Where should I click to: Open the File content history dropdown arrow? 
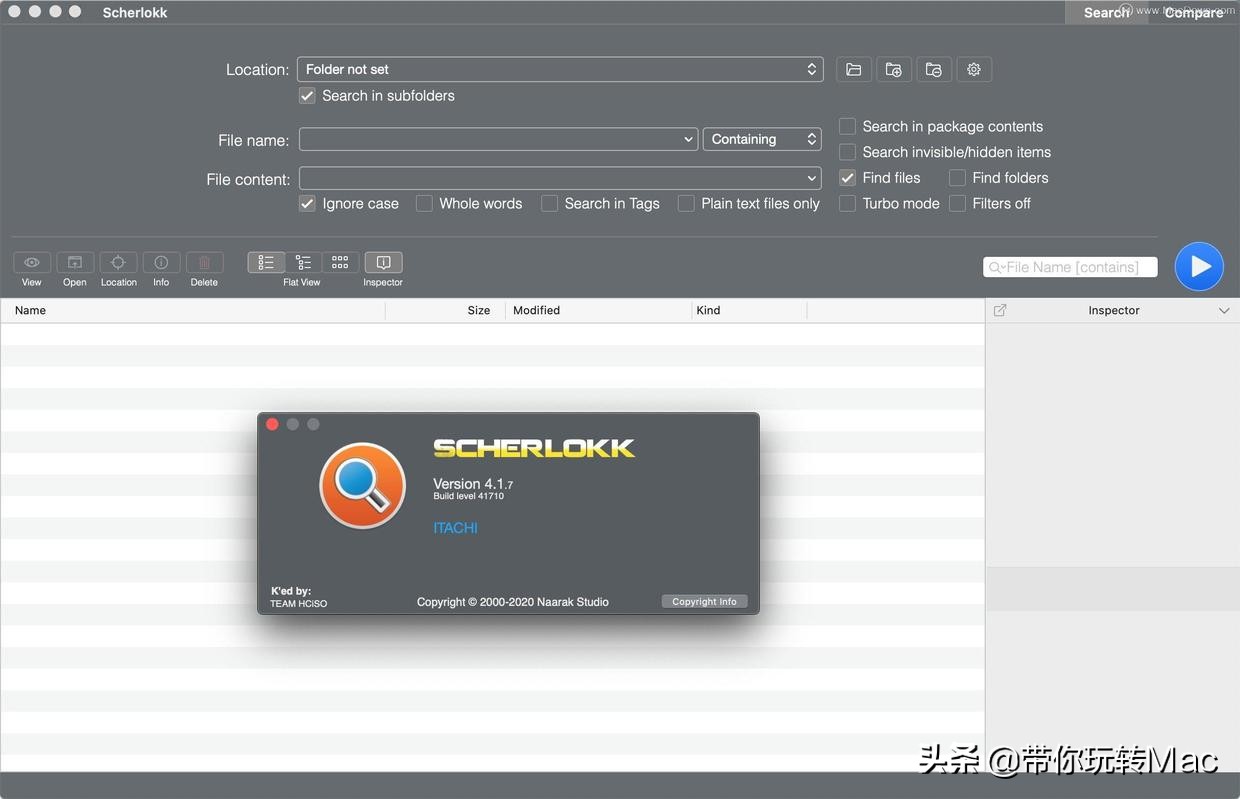pos(812,178)
